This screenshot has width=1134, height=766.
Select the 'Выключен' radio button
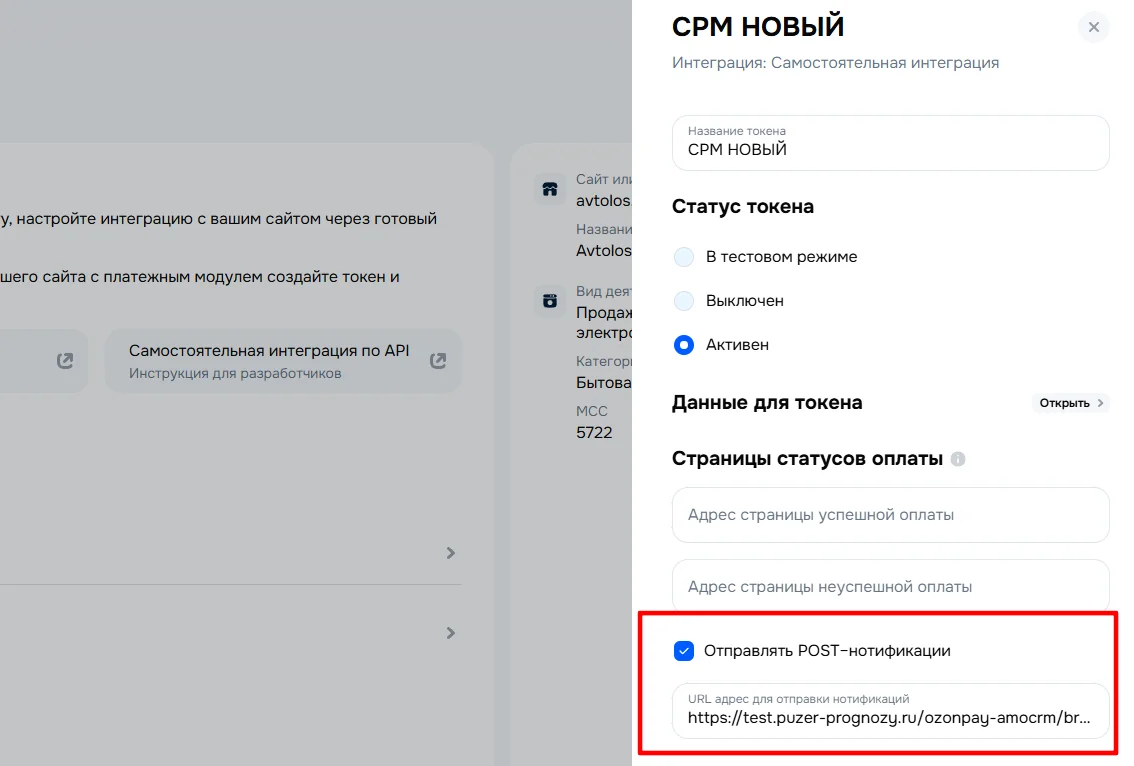[x=683, y=301]
